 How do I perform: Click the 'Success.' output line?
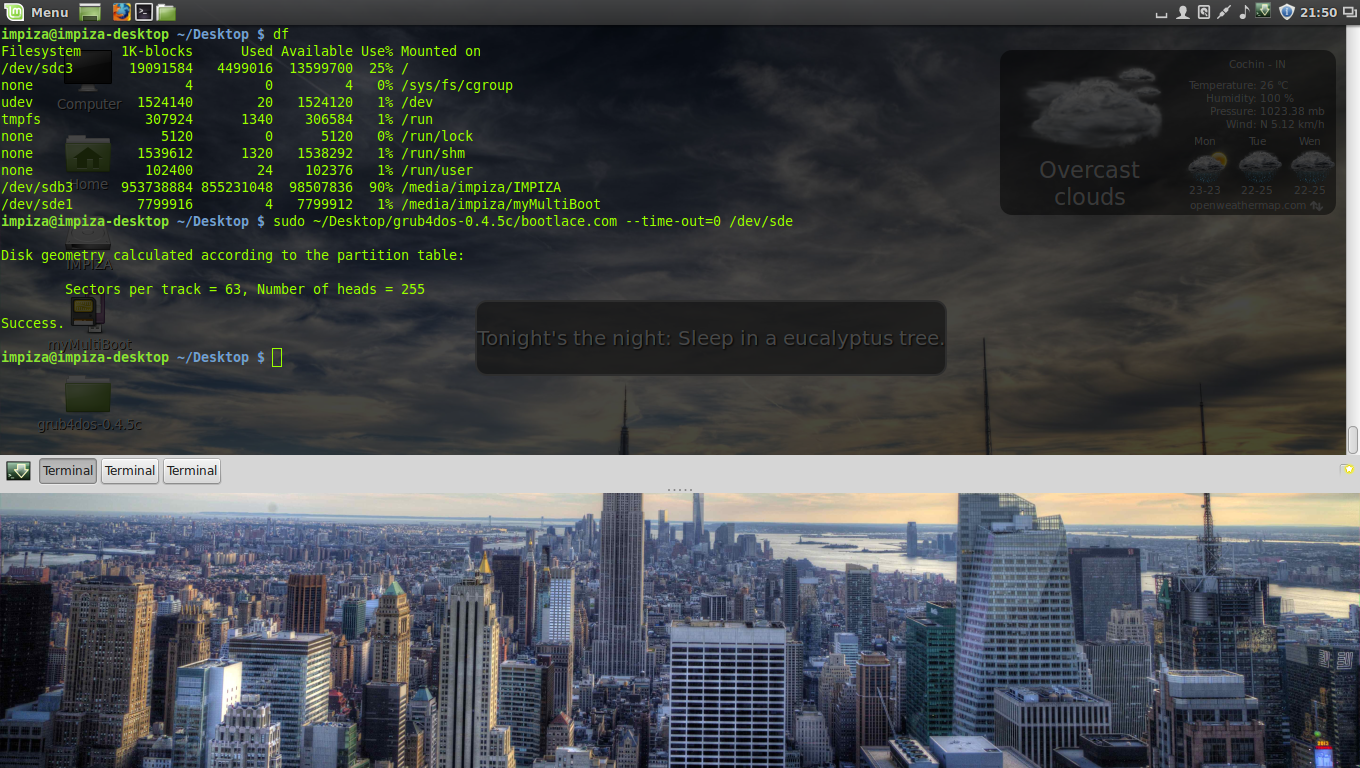click(x=33, y=323)
